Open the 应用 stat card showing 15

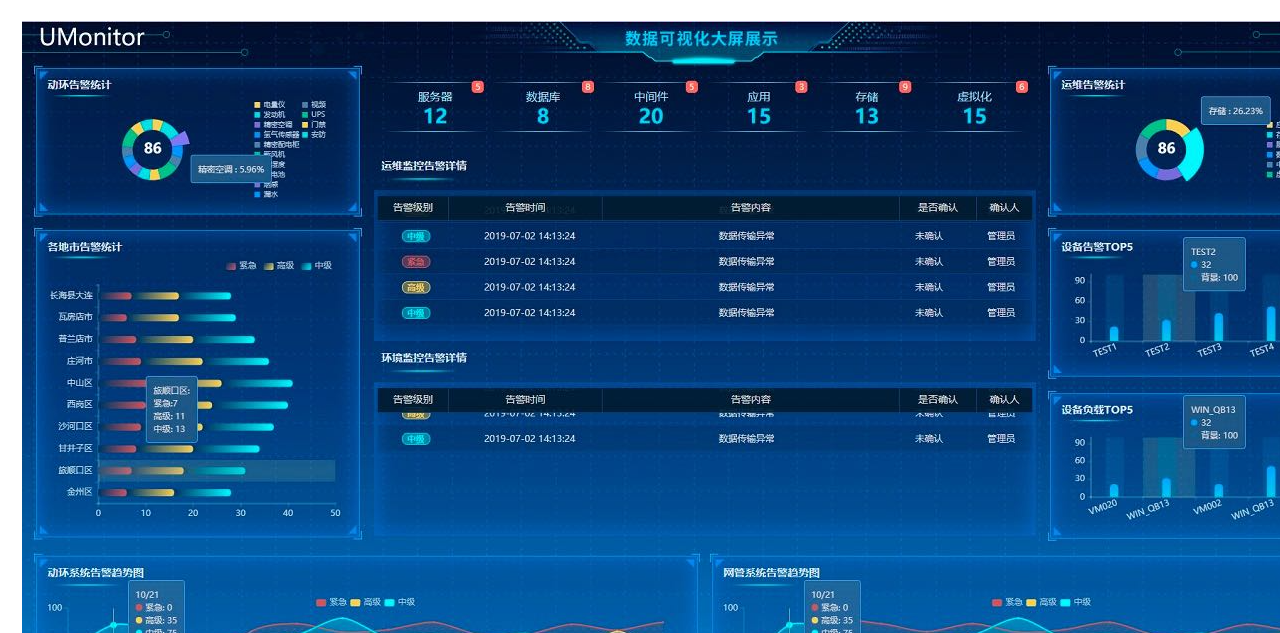coord(759,108)
